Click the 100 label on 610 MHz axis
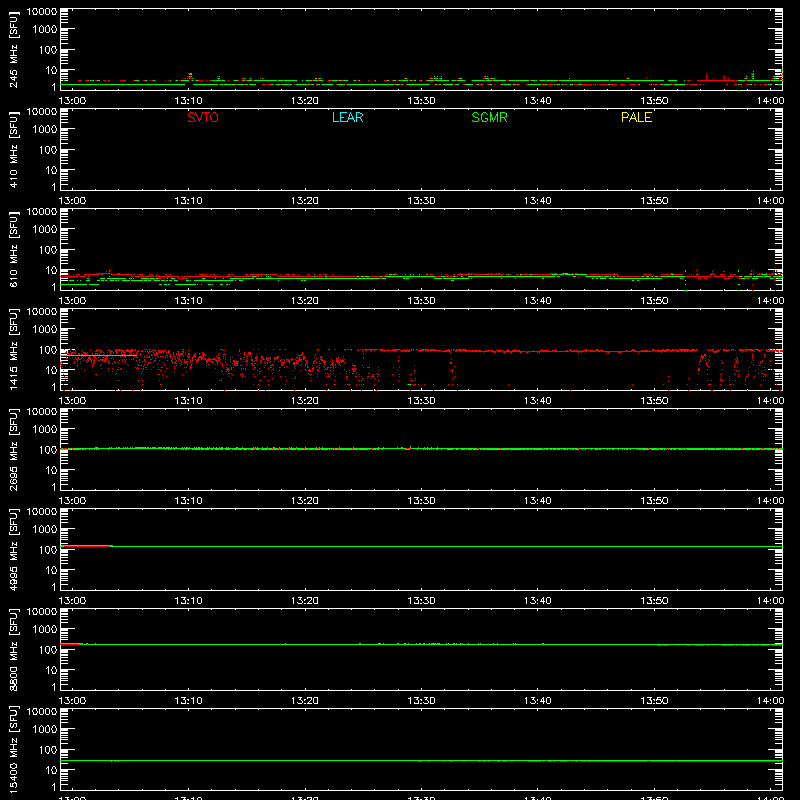This screenshot has height=800, width=800. (x=48, y=250)
